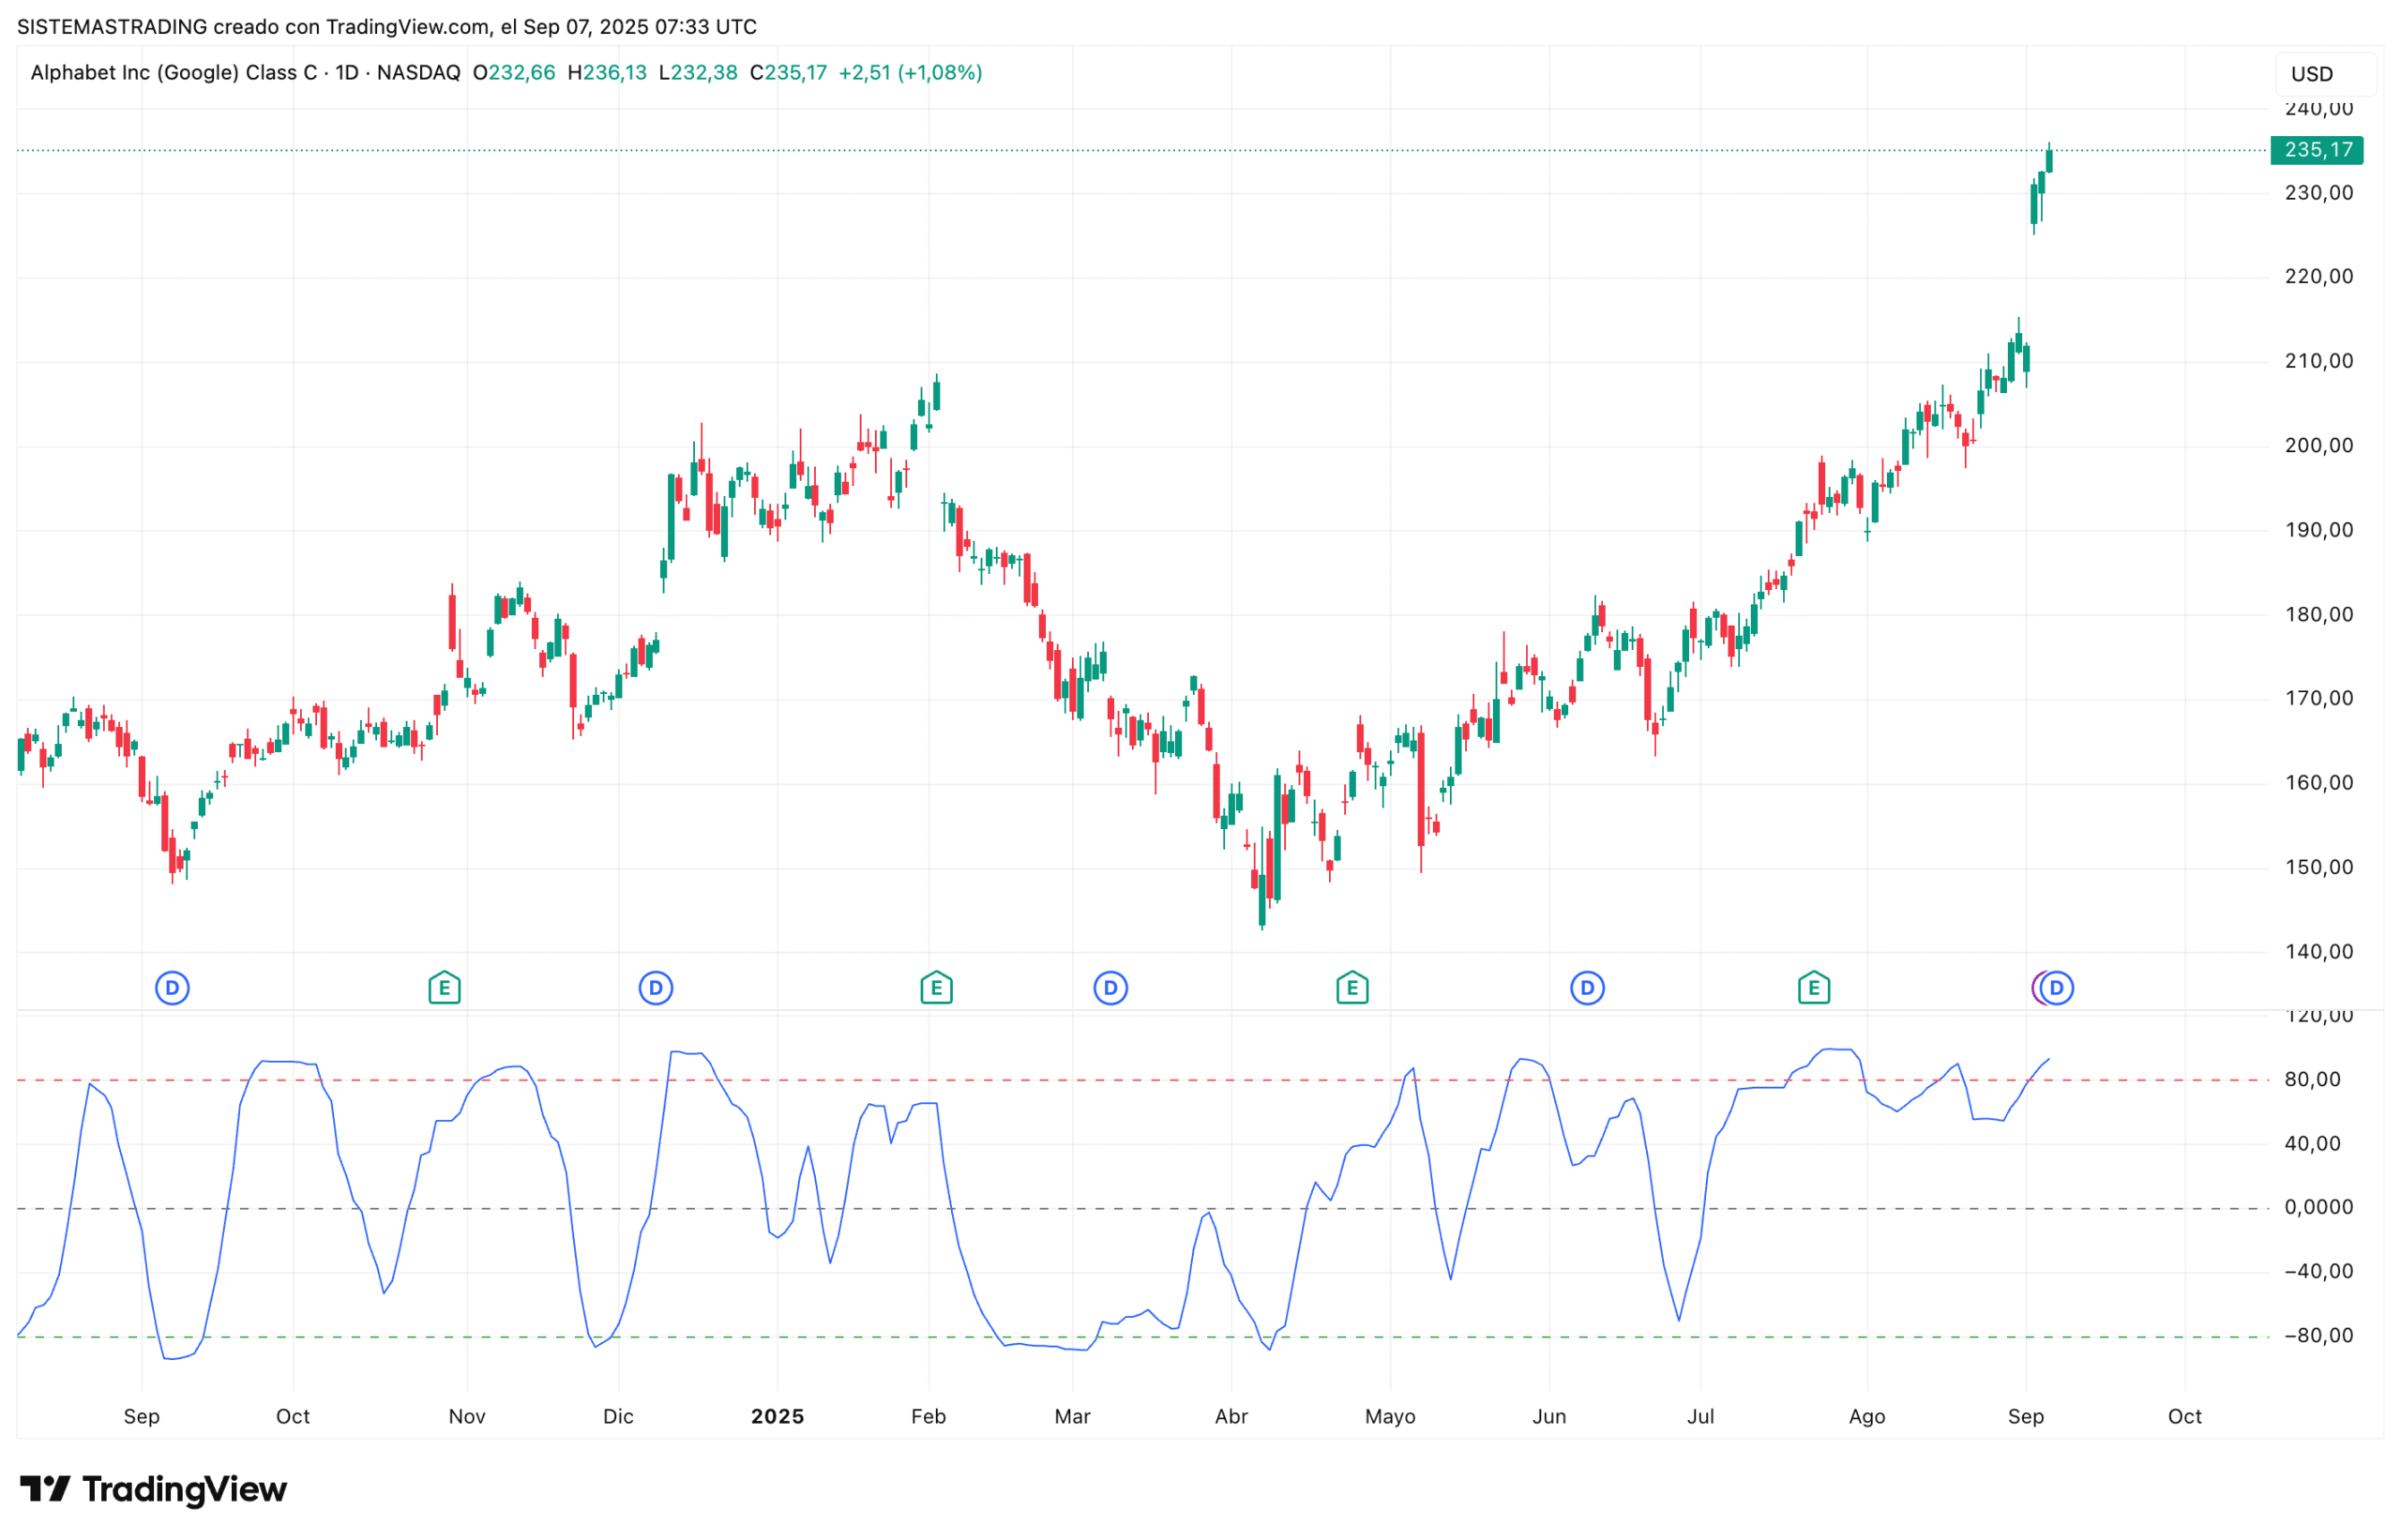Click the TradingView logo at bottom left
The image size is (2401, 1540).
coord(150,1489)
